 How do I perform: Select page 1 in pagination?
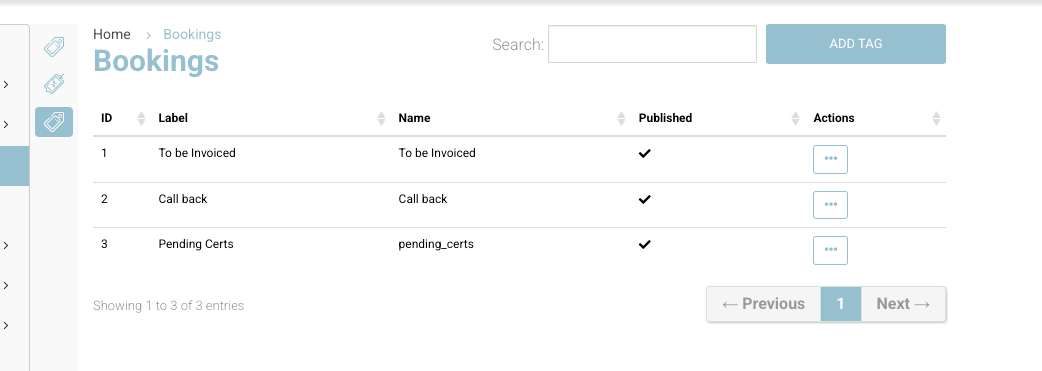point(841,304)
